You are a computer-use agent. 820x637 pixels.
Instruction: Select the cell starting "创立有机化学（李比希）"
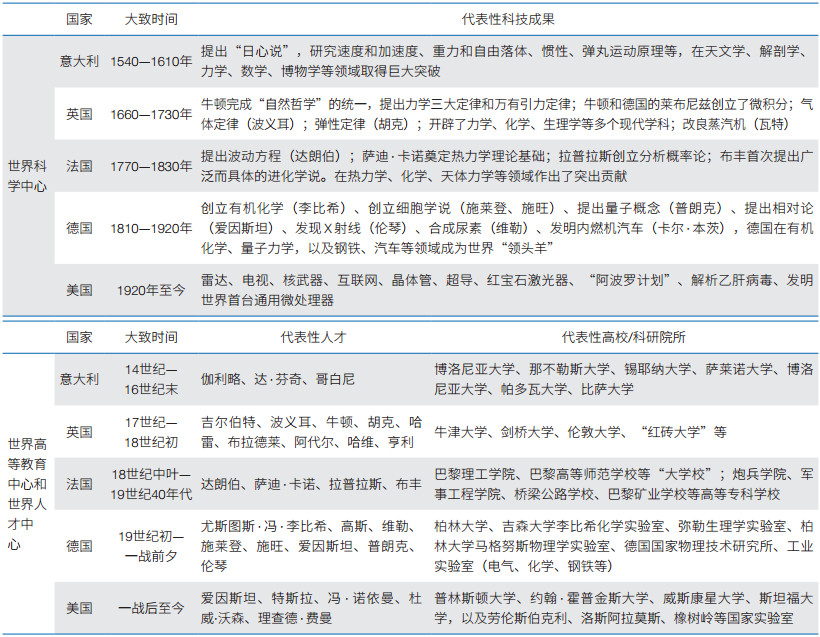(x=507, y=228)
